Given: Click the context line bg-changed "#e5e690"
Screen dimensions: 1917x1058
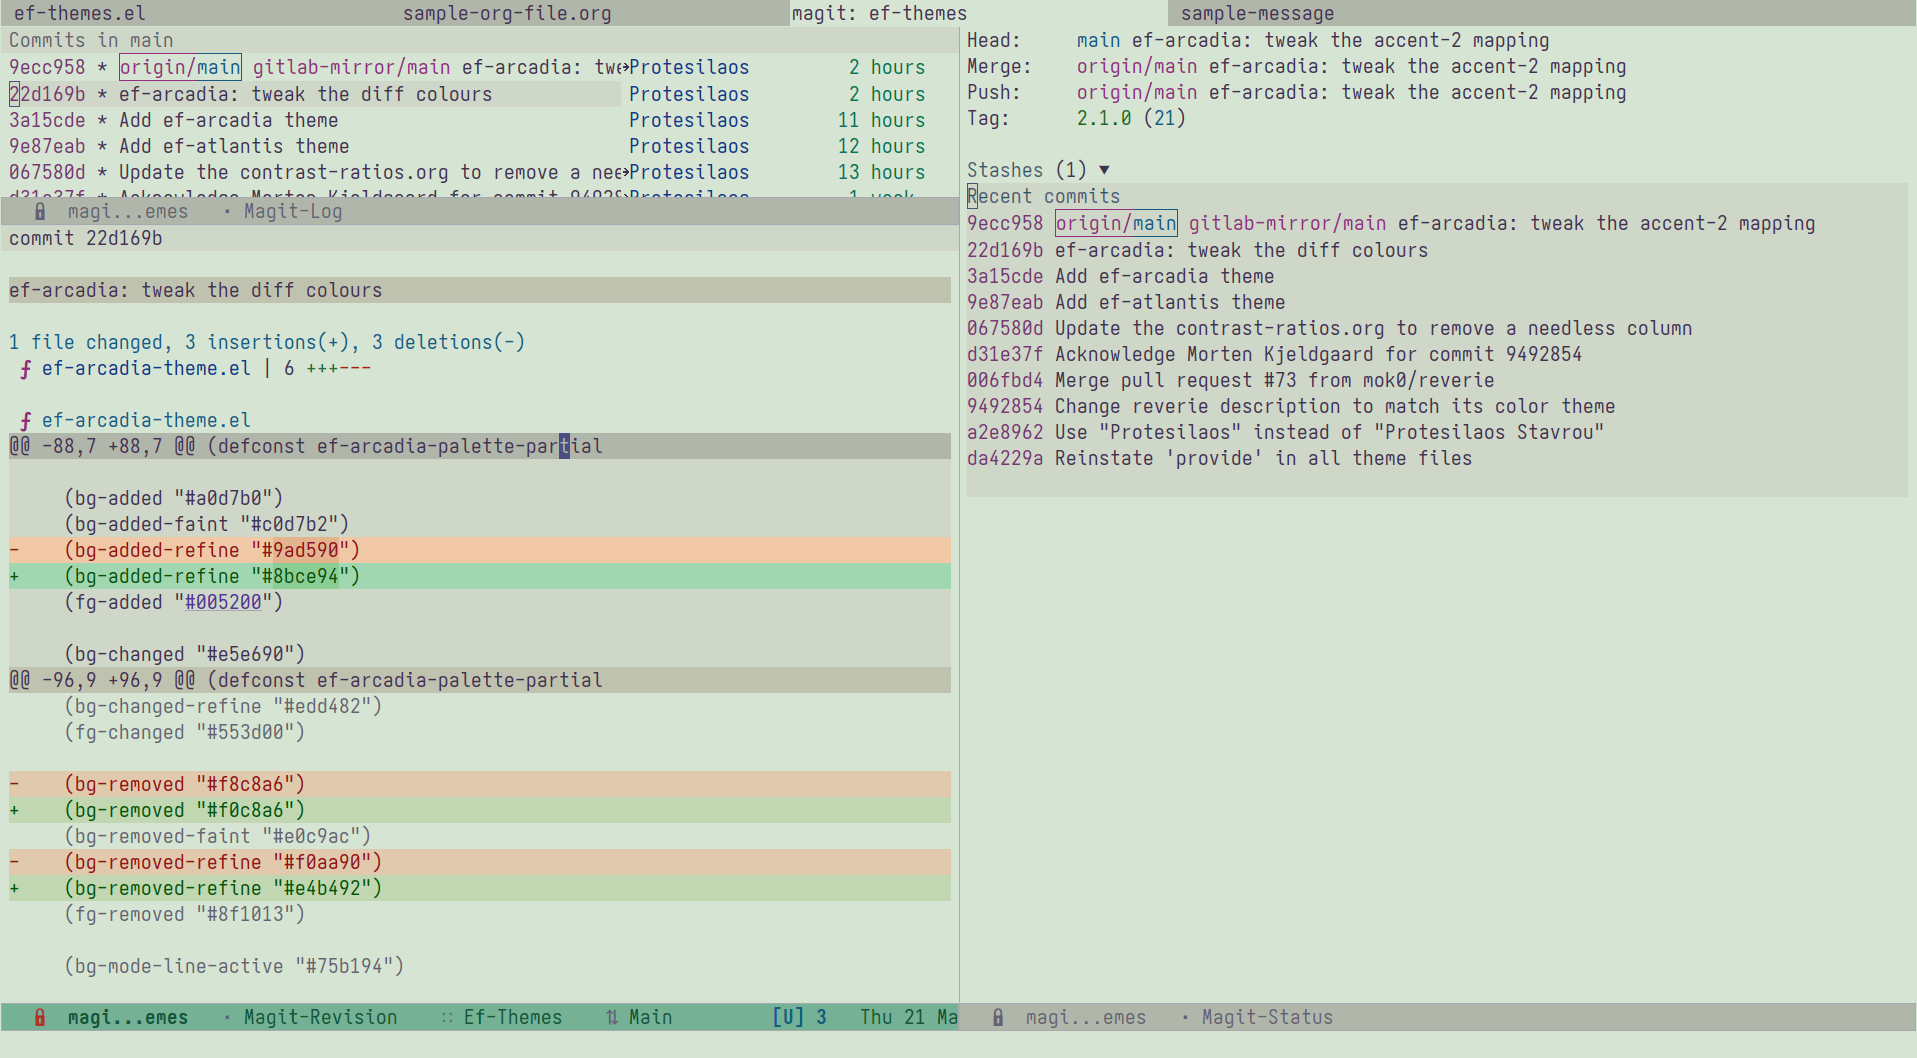Looking at the screenshot, I should [184, 654].
